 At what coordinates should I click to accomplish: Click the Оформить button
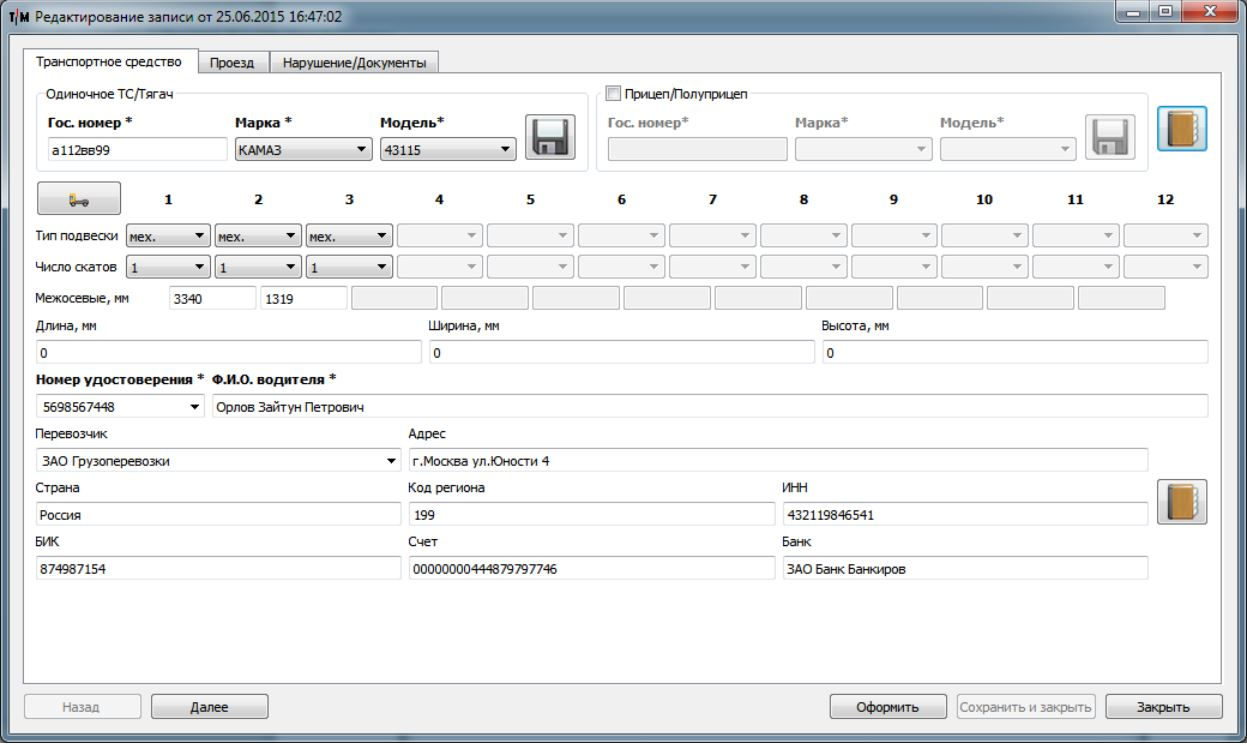pos(887,707)
